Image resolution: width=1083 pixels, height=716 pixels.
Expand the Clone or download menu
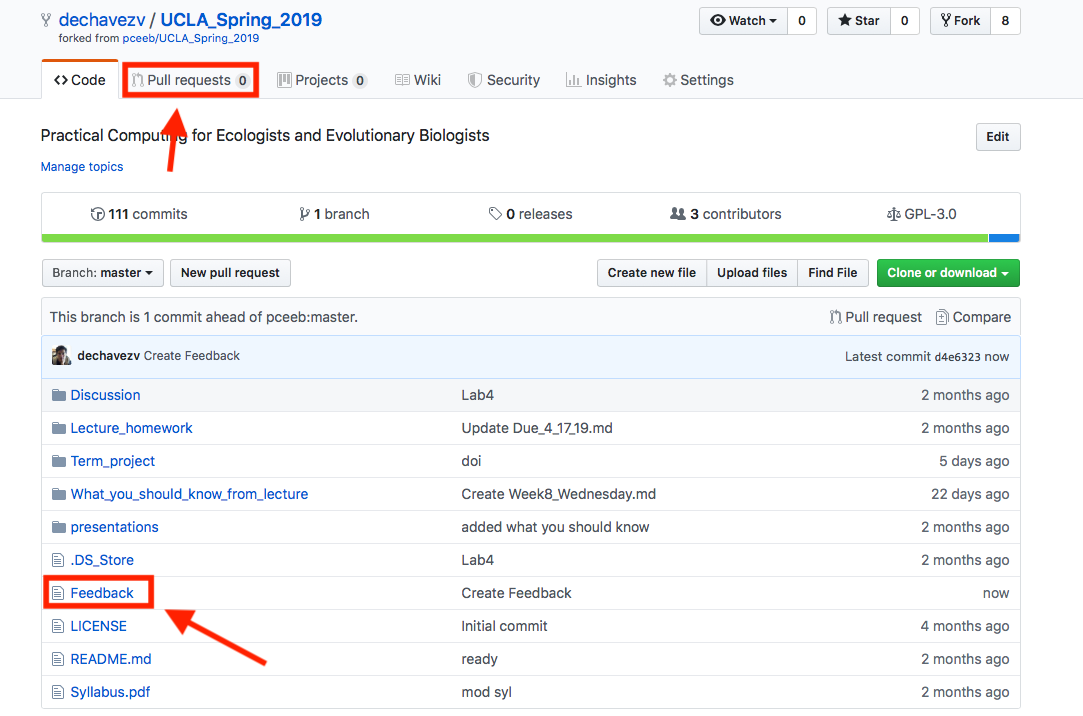pos(948,273)
